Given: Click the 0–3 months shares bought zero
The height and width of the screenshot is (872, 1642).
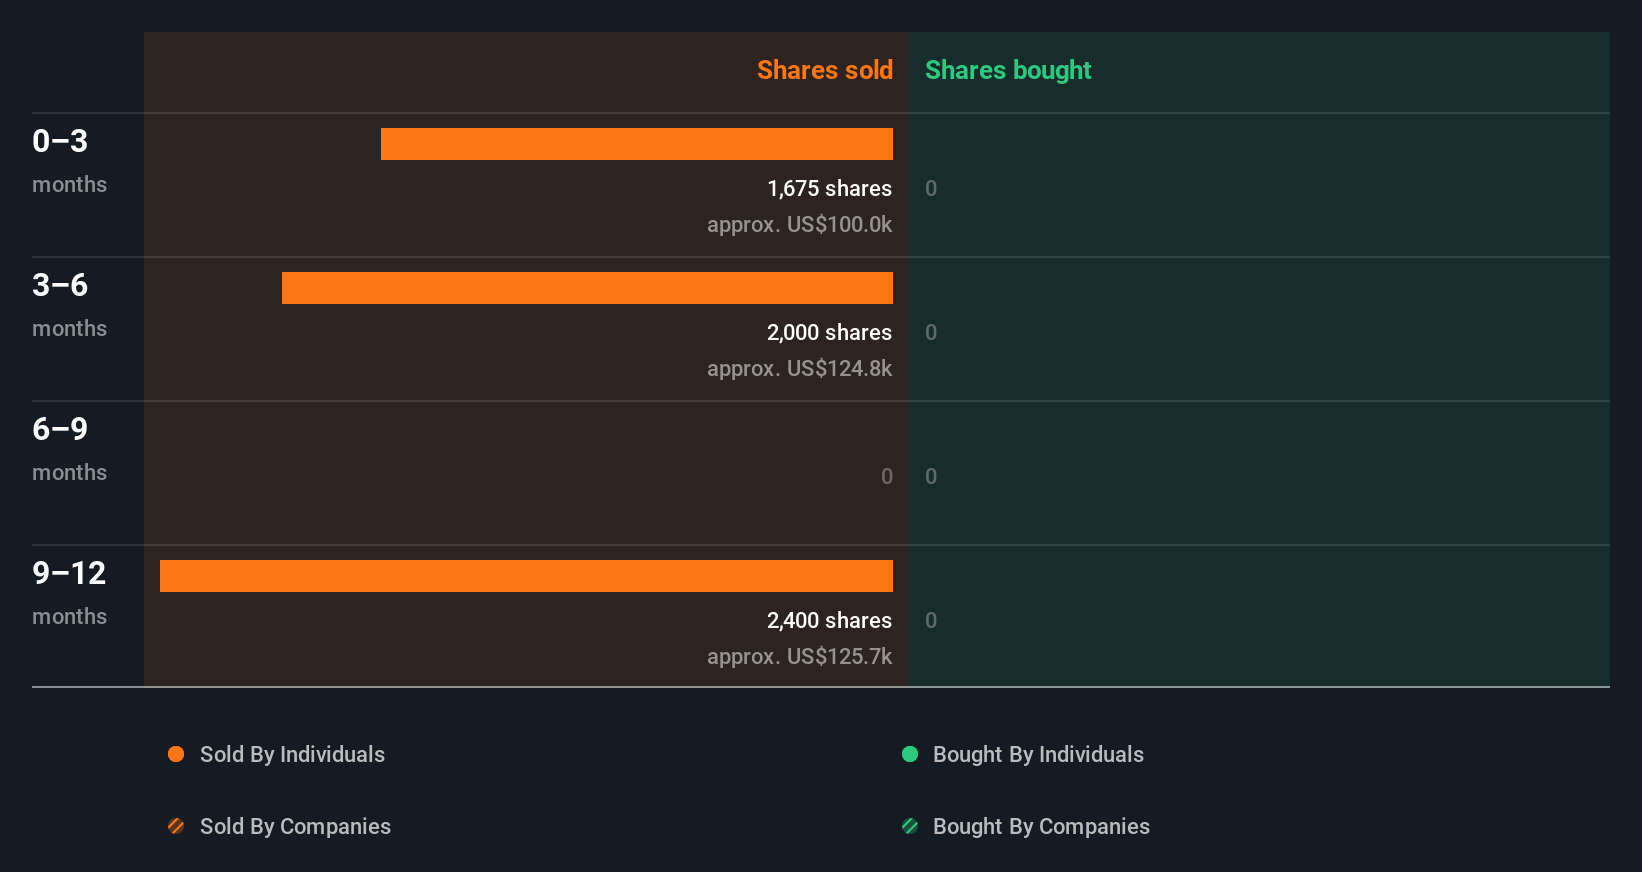Looking at the screenshot, I should (931, 188).
